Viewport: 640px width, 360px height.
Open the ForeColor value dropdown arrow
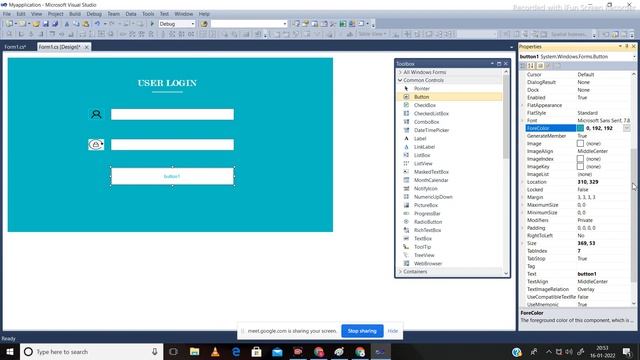627,128
